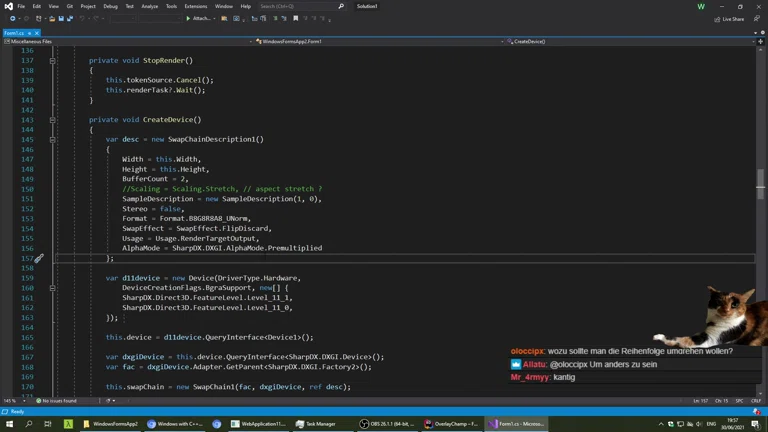768x432 pixels.
Task: Close the Form1.cs tab
Action: (37, 33)
